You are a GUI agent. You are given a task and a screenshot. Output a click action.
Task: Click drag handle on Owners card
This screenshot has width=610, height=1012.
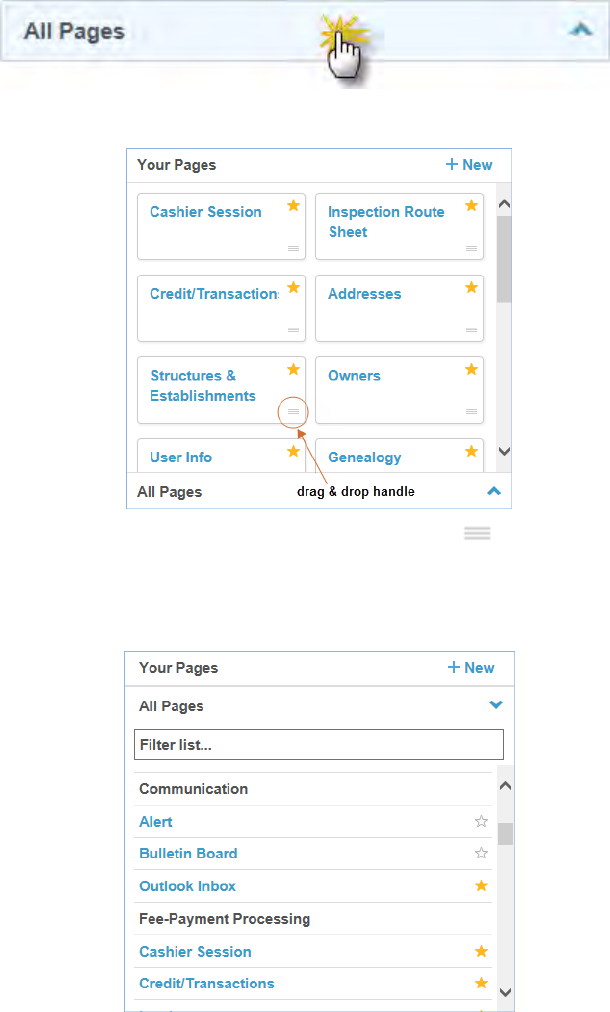471,412
